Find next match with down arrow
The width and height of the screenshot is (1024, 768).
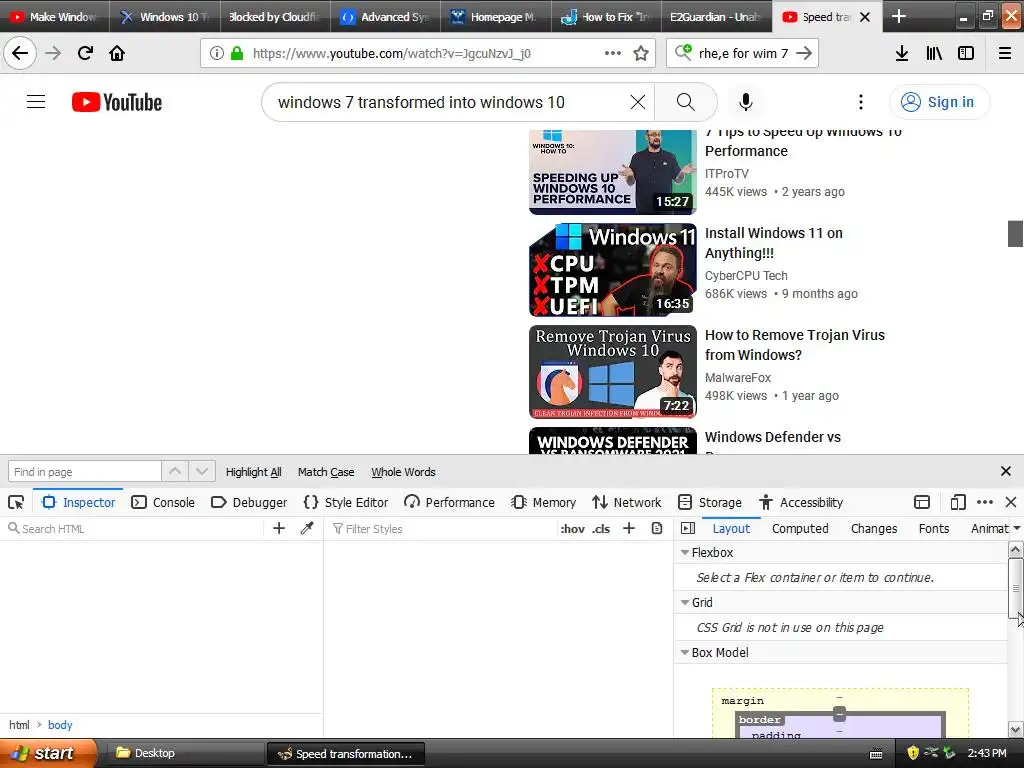point(202,471)
